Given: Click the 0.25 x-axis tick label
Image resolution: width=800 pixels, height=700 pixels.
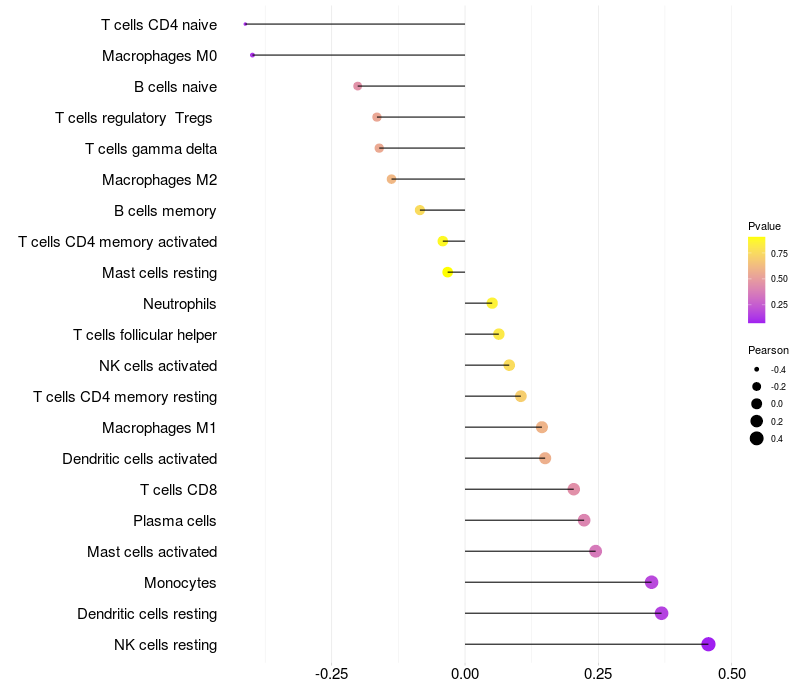Looking at the screenshot, I should (x=598, y=674).
